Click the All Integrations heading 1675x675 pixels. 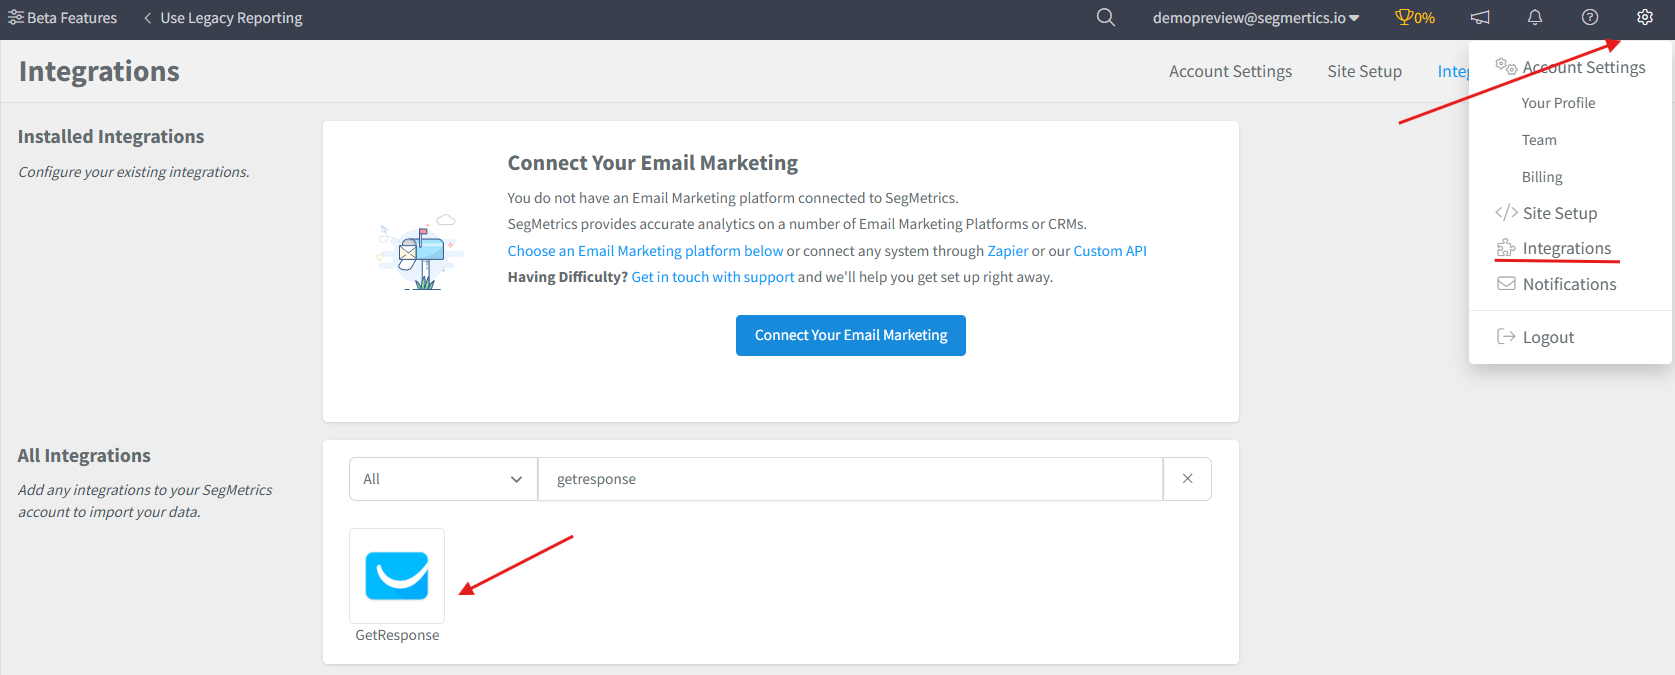pos(84,455)
